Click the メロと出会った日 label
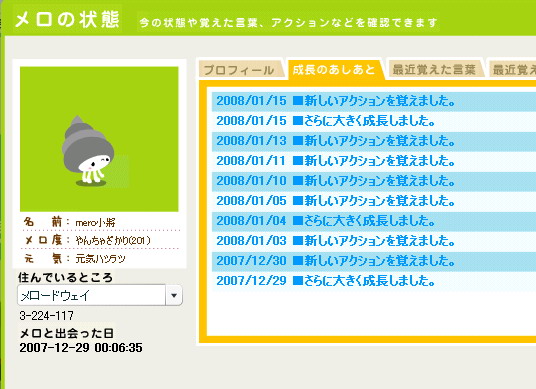Viewport: 536px width, 389px height. (x=66, y=333)
